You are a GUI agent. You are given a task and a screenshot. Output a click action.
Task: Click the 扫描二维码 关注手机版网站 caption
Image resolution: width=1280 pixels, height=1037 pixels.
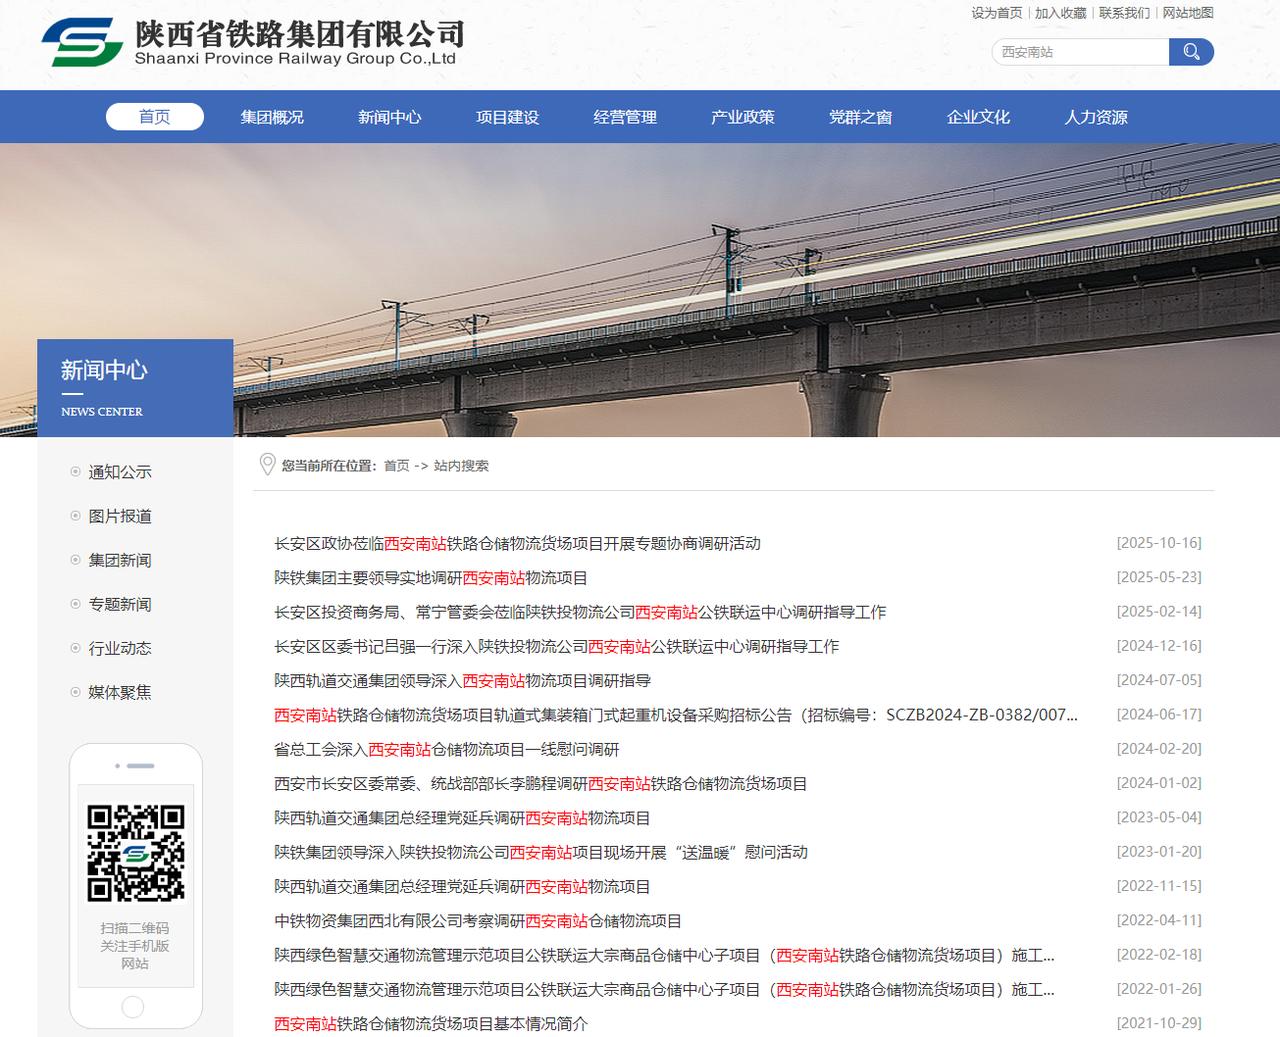click(x=135, y=946)
